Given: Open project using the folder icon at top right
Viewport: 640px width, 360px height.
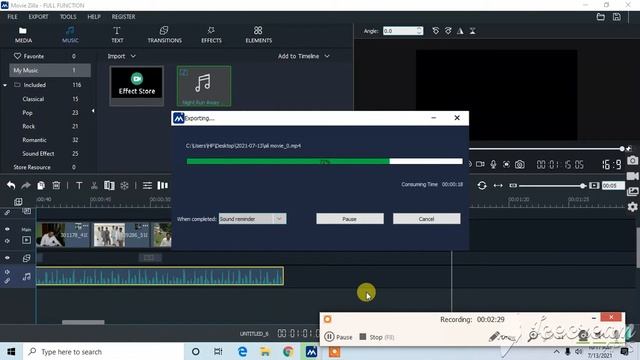Looking at the screenshot, I should coord(601,17).
